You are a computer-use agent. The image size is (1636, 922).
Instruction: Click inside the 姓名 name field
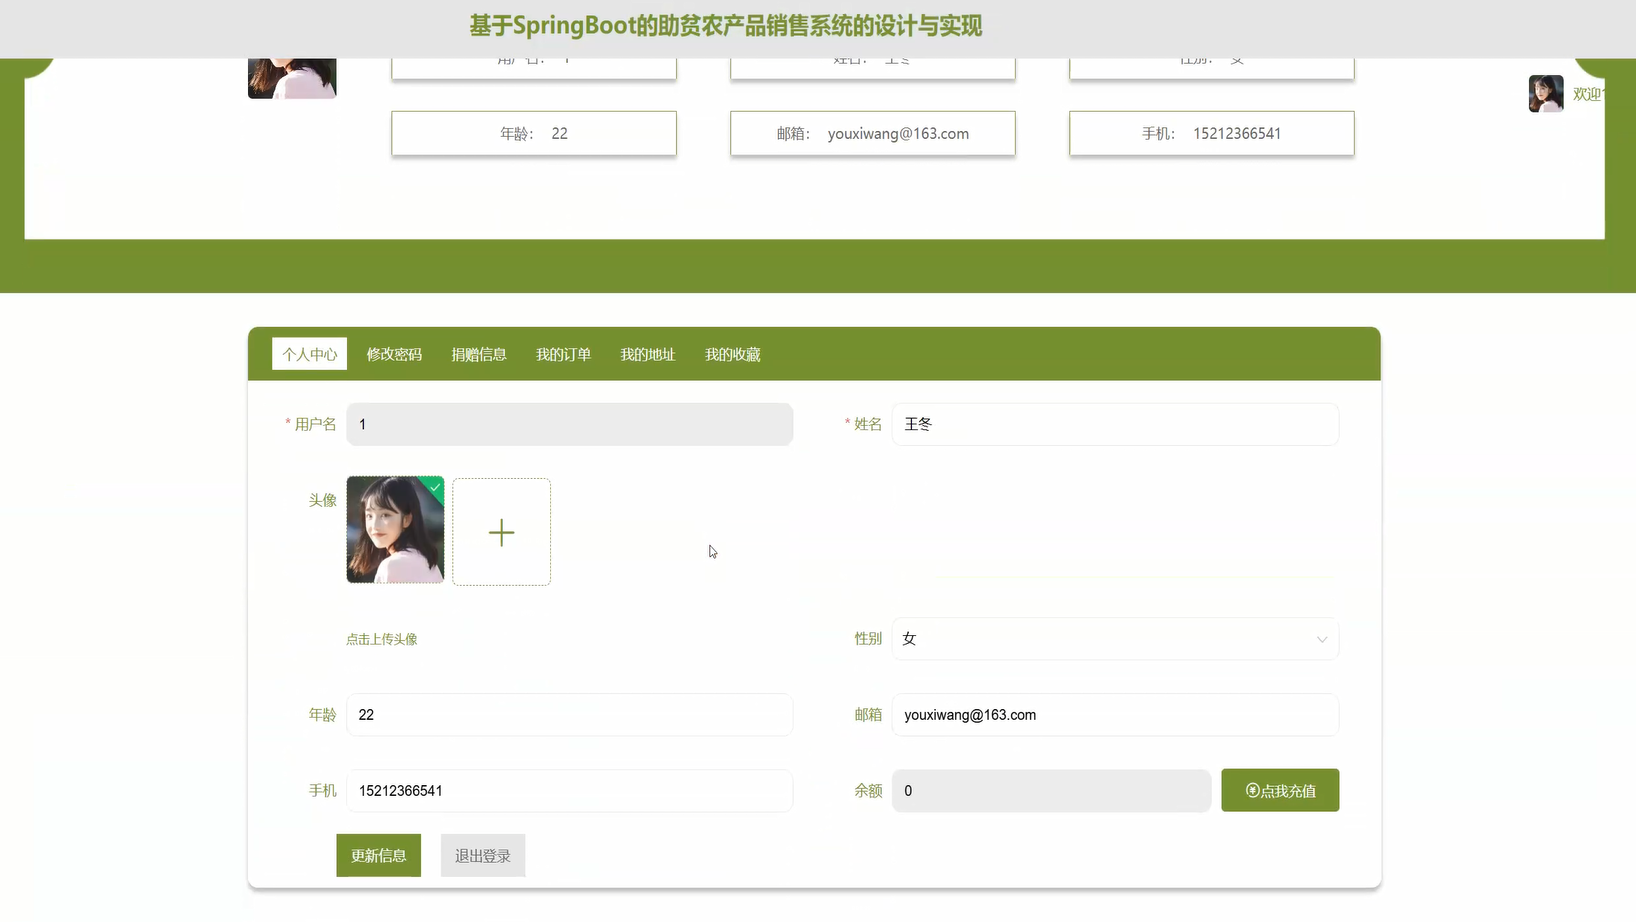pyautogui.click(x=1115, y=424)
